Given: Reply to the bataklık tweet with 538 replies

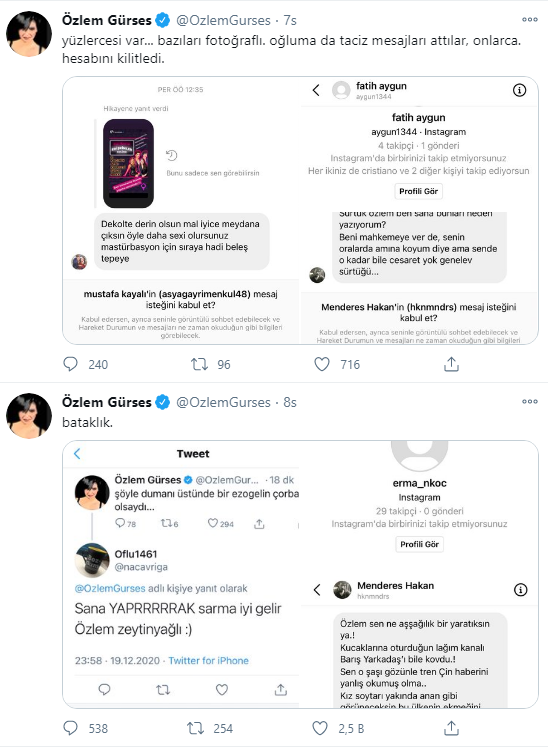Looking at the screenshot, I should 71,728.
